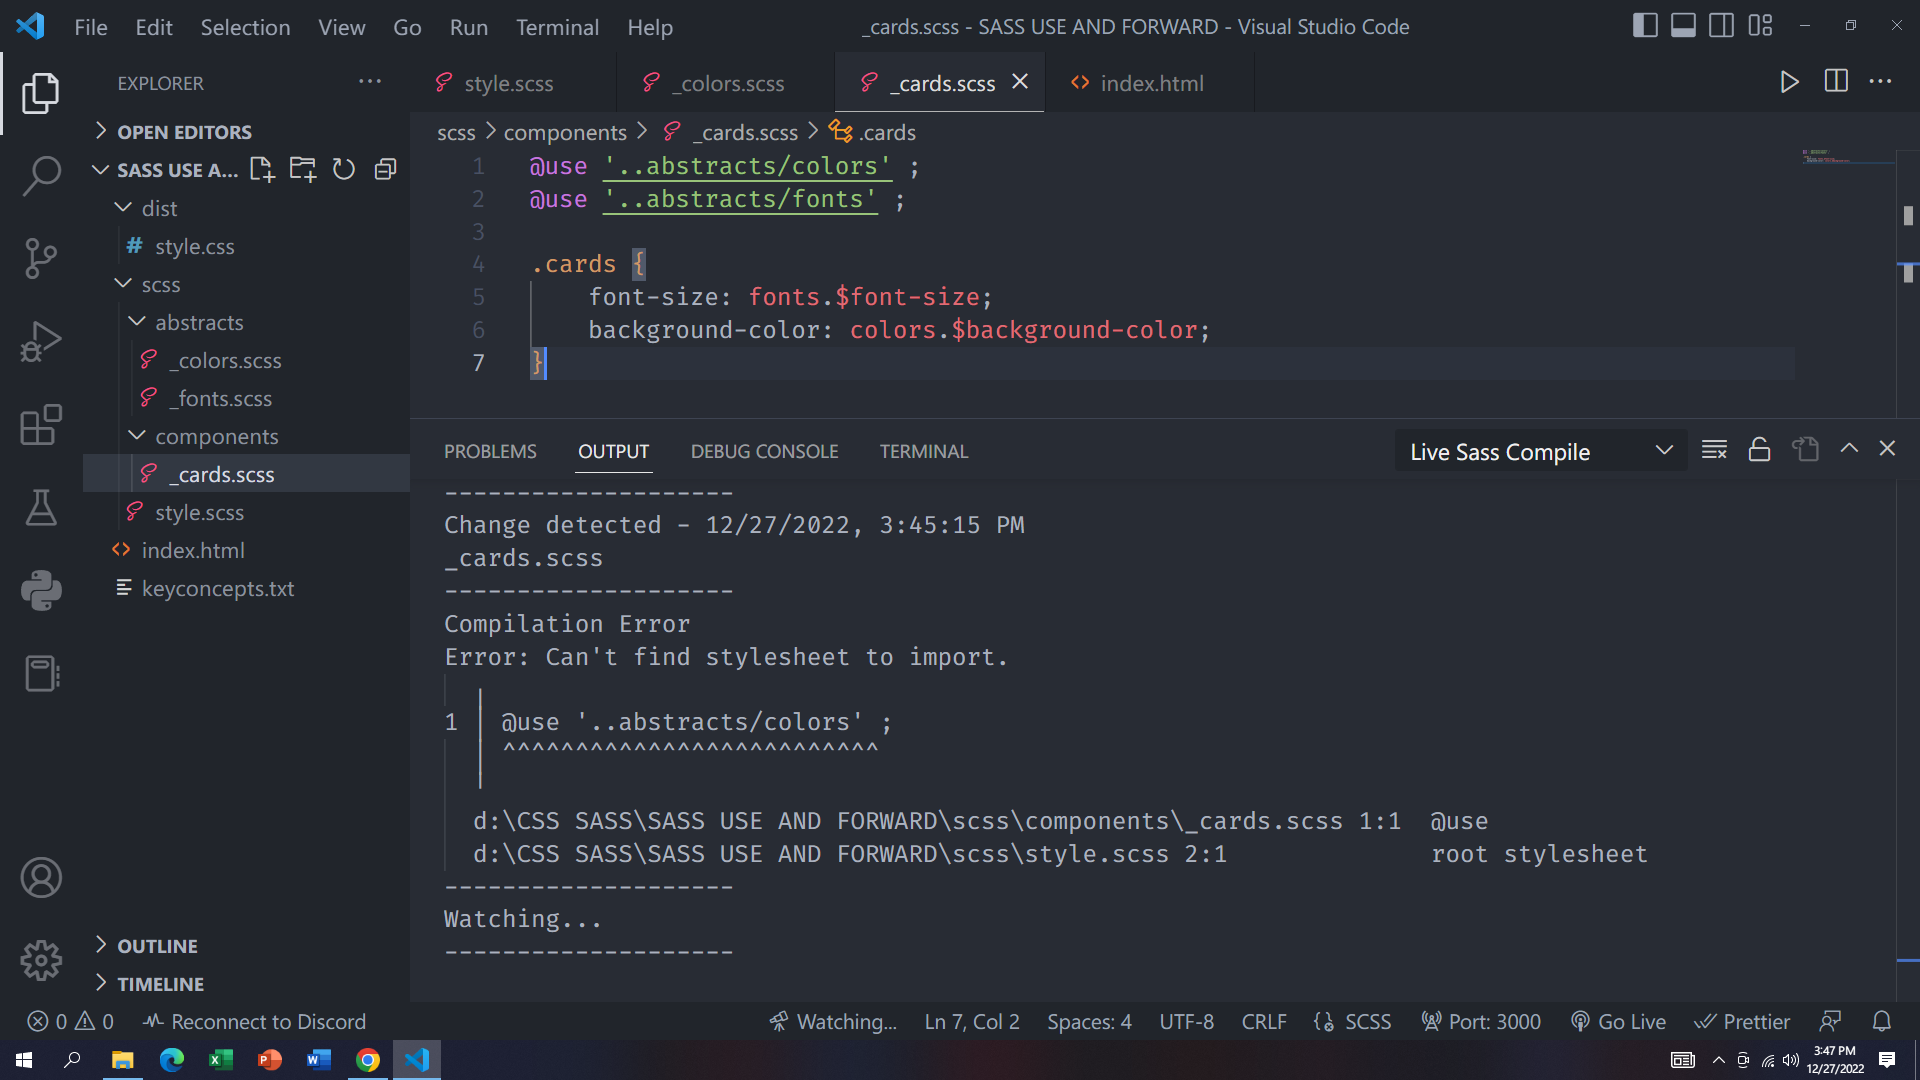
Task: Create a new folder in explorer
Action: pyautogui.click(x=303, y=169)
